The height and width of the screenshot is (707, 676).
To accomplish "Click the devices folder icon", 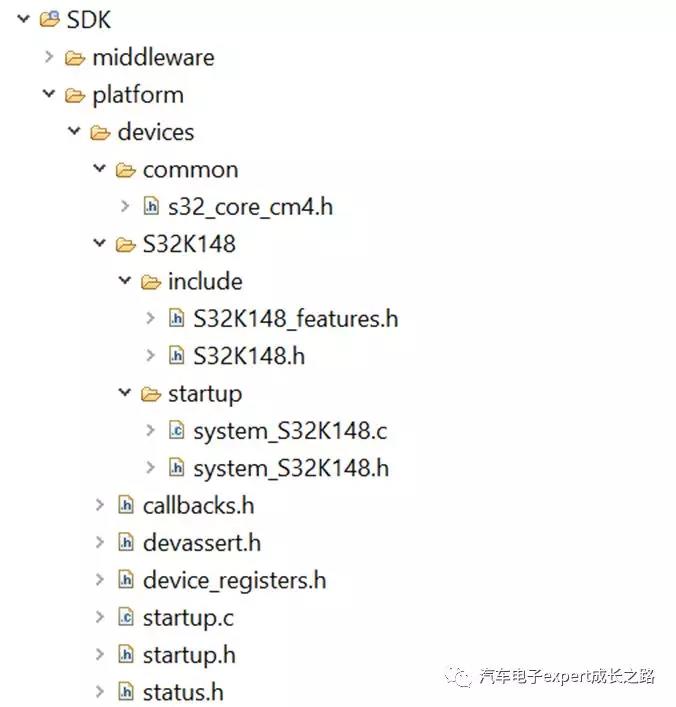I will [x=100, y=132].
